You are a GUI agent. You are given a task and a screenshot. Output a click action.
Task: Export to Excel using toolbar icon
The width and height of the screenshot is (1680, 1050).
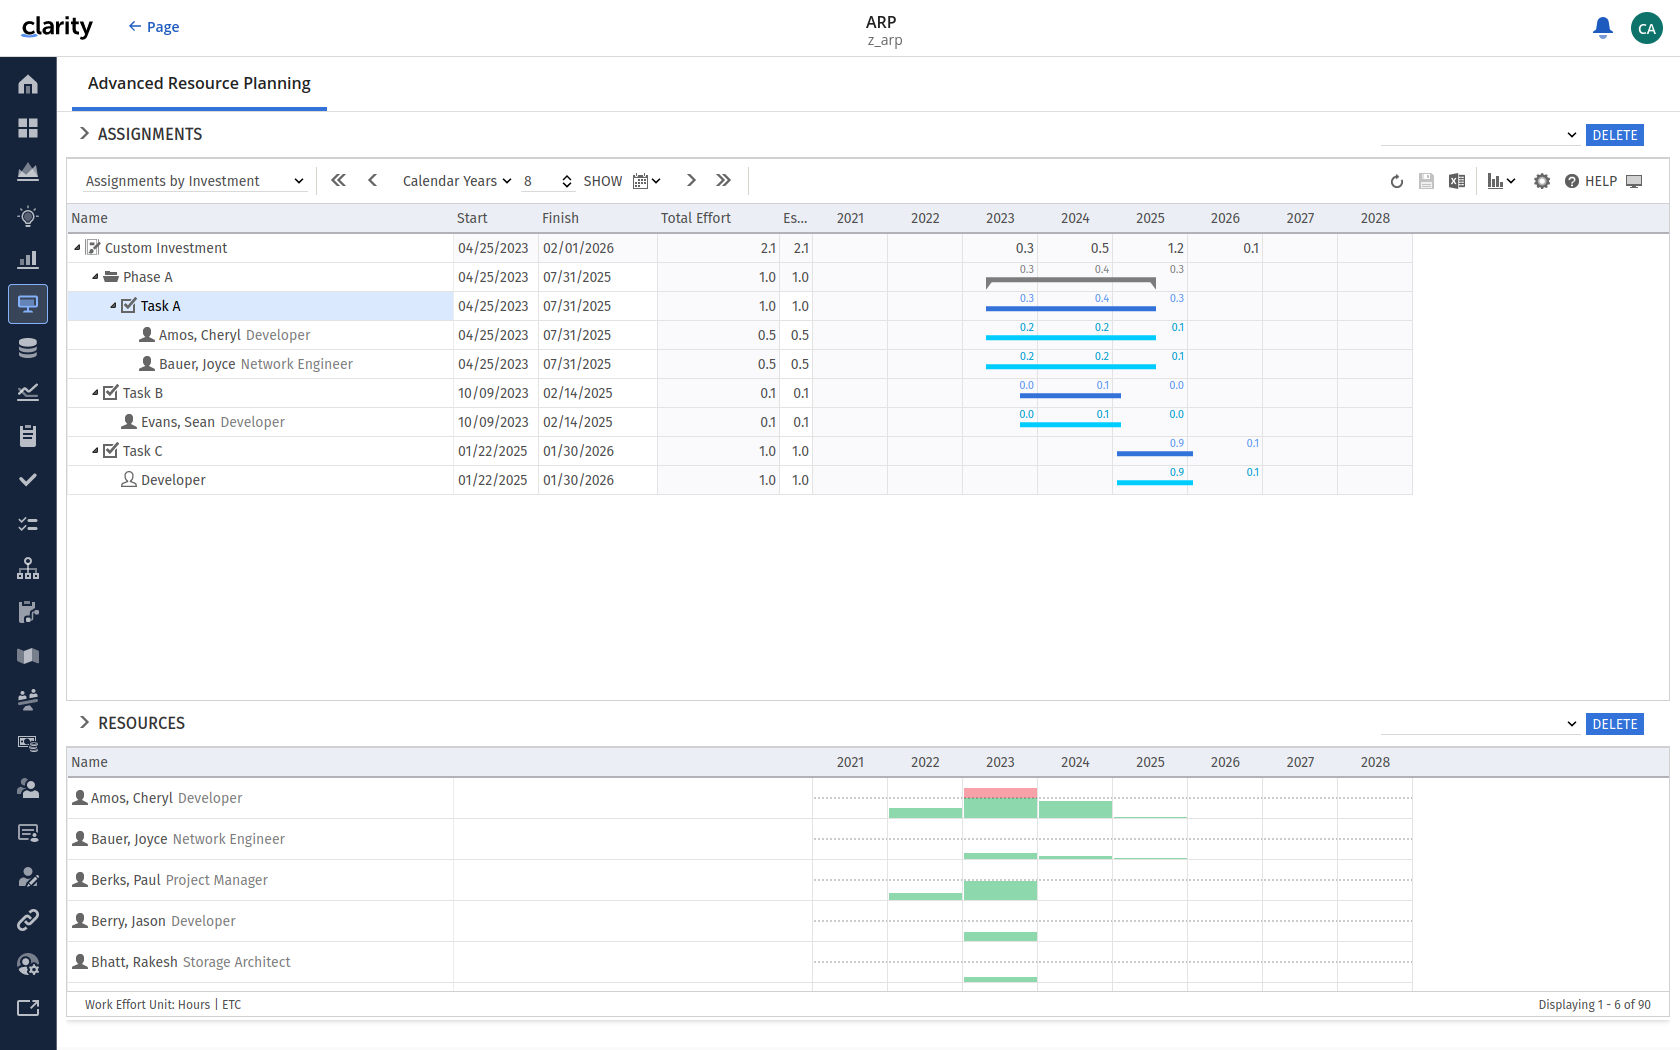point(1457,181)
